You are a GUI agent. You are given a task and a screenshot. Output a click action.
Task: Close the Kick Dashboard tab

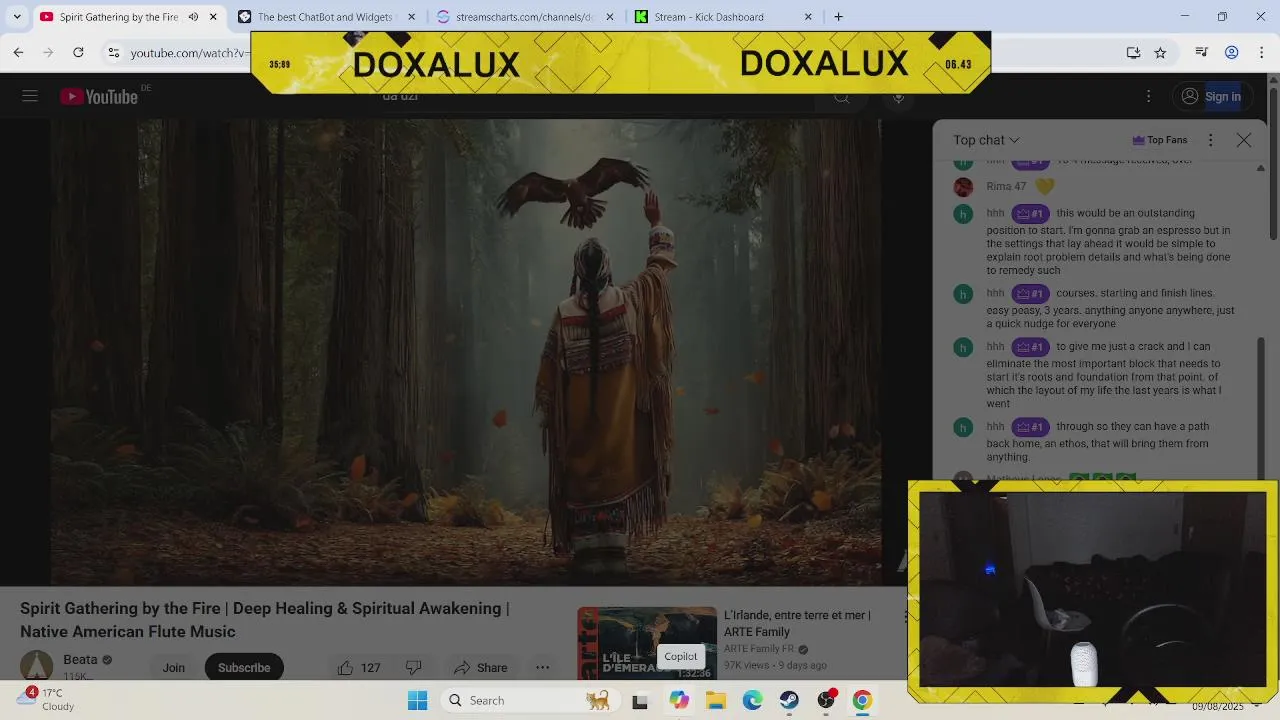click(x=808, y=17)
